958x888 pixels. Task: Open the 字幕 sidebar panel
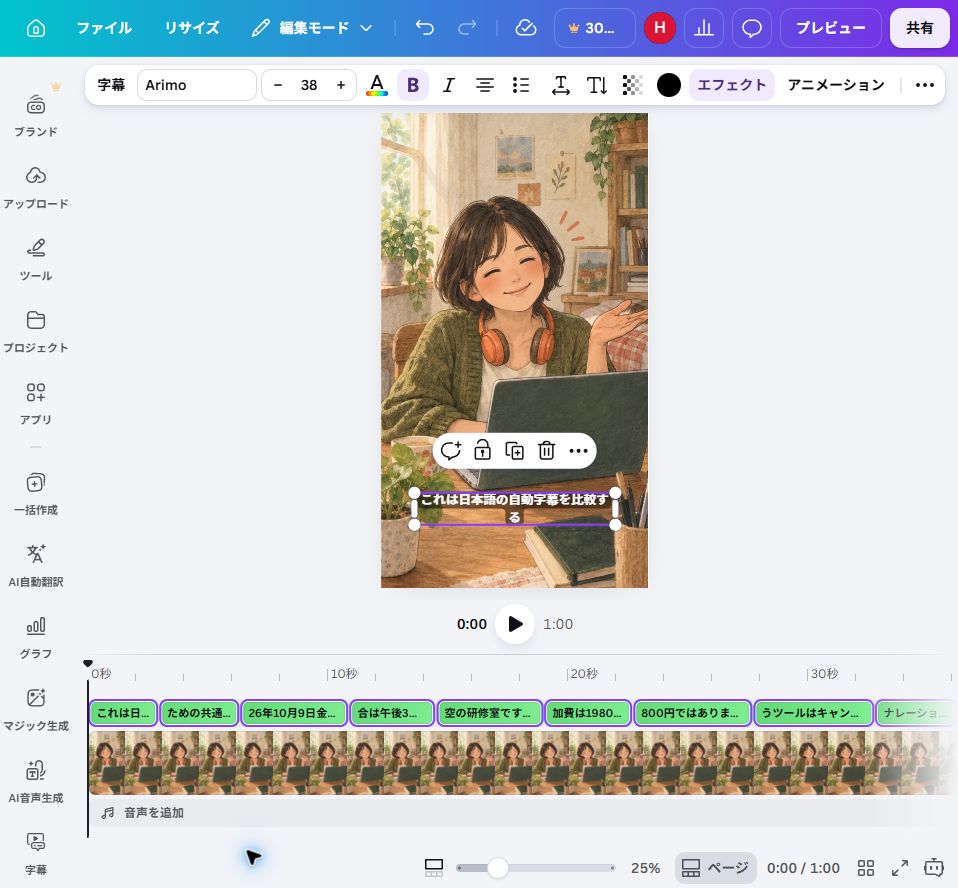pos(36,854)
